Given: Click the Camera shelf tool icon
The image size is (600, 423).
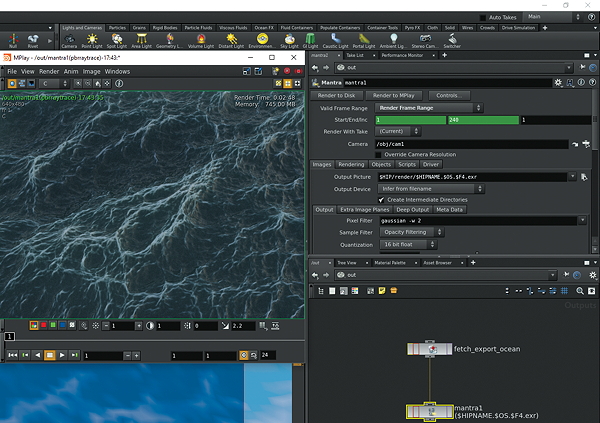Looking at the screenshot, I should (69, 40).
